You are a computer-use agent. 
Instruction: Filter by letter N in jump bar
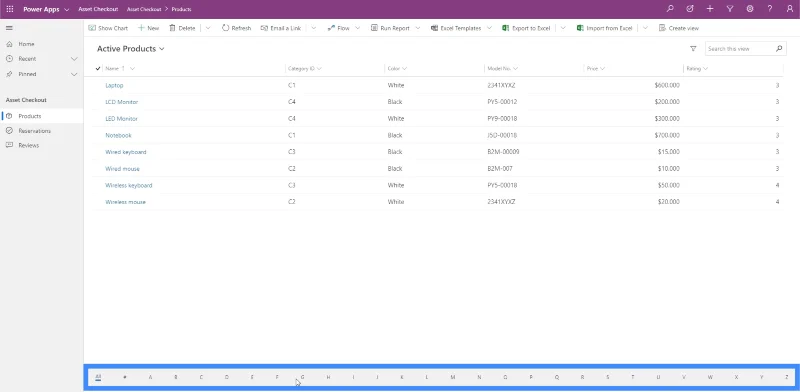pyautogui.click(x=479, y=377)
